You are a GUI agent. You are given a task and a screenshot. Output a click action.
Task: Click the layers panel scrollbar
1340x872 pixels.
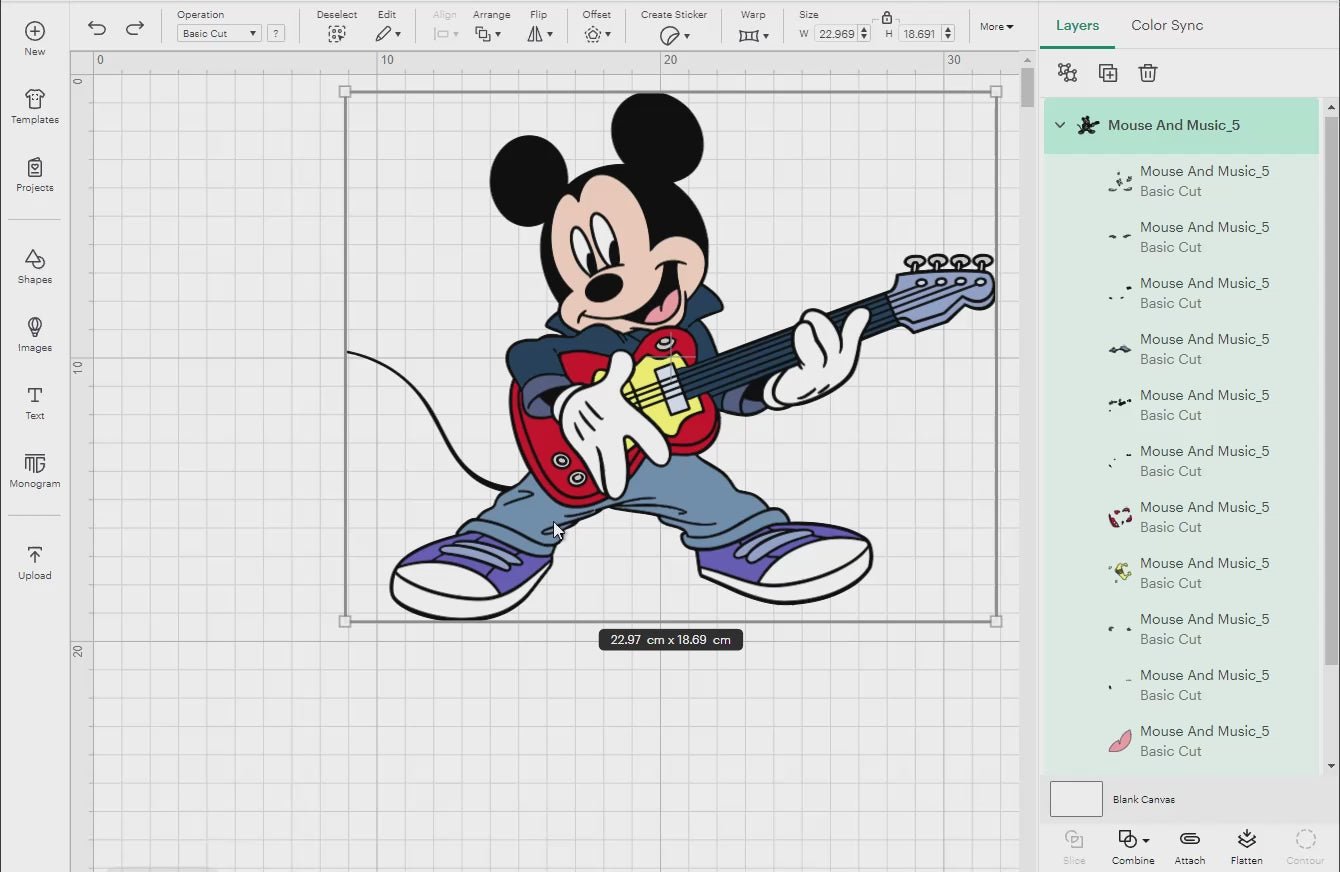coord(1331,390)
